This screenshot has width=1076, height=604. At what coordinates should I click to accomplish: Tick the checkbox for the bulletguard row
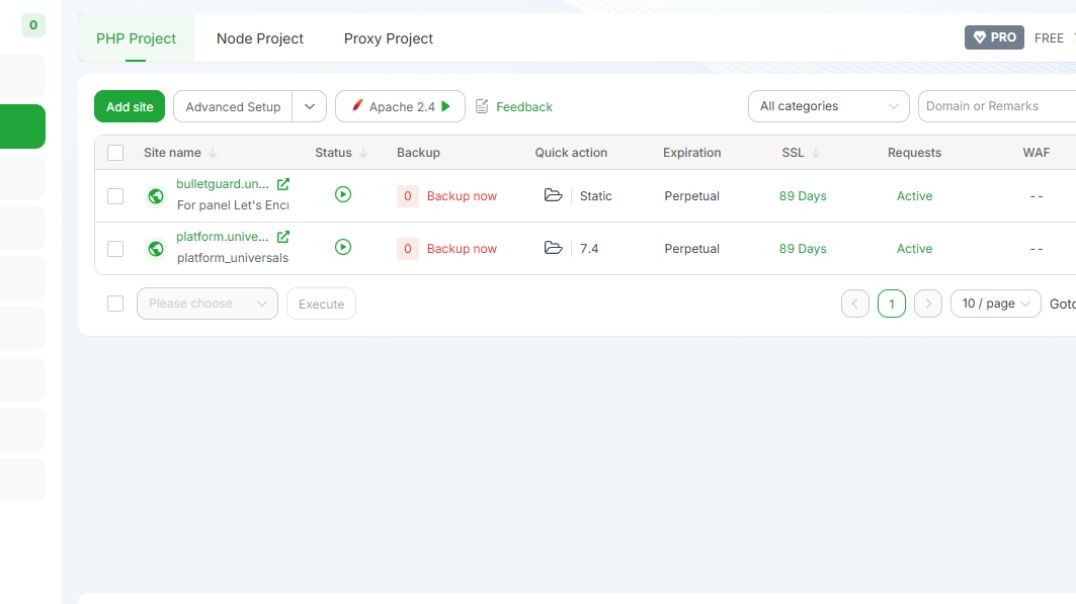pos(113,195)
